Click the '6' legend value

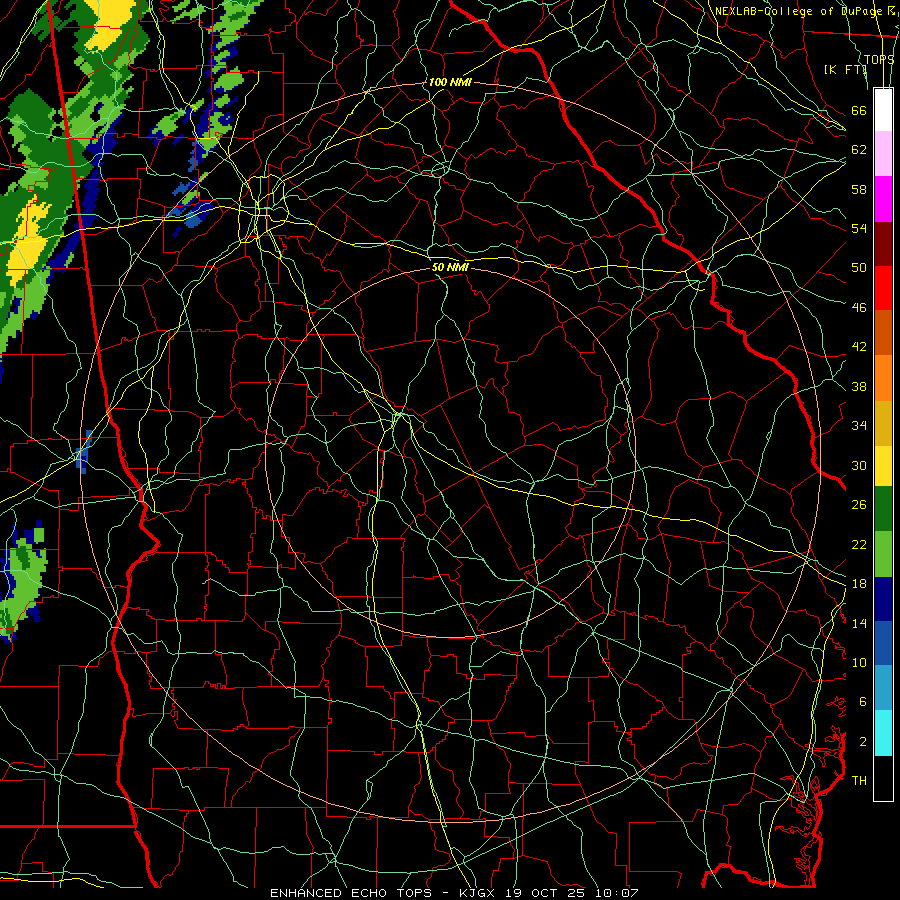point(863,702)
